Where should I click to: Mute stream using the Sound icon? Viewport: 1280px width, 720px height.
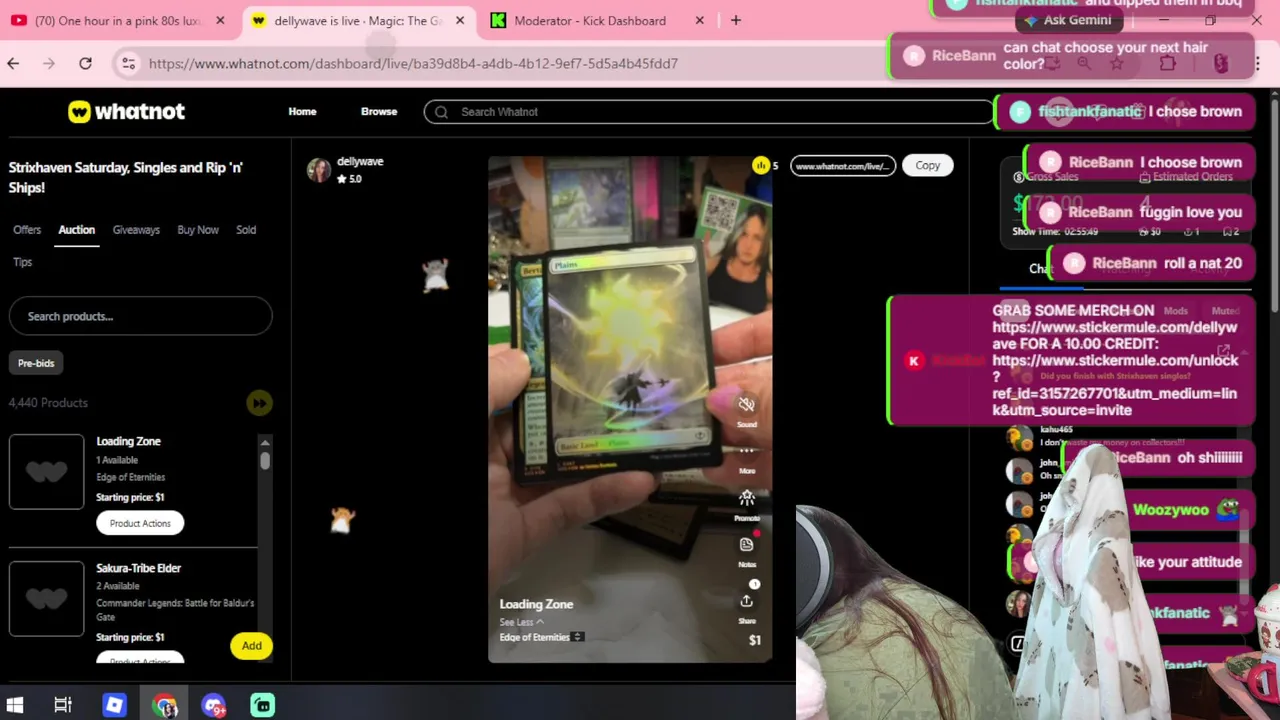coord(746,405)
